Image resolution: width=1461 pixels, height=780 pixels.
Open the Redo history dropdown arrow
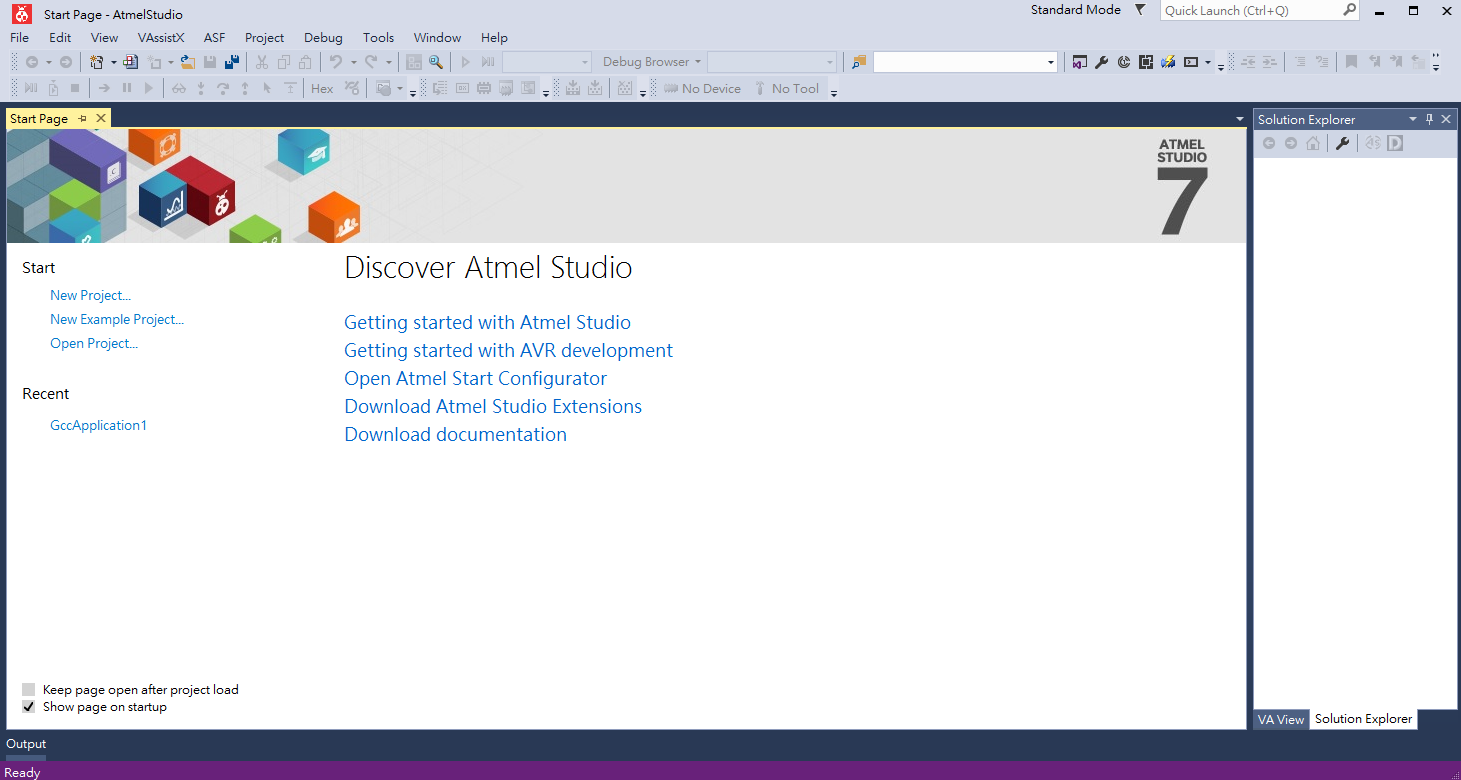[389, 62]
